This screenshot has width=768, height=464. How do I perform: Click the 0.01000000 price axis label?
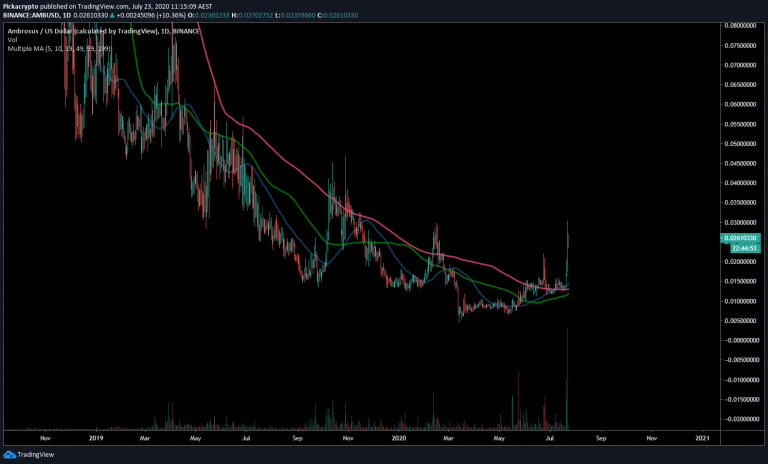coord(741,301)
